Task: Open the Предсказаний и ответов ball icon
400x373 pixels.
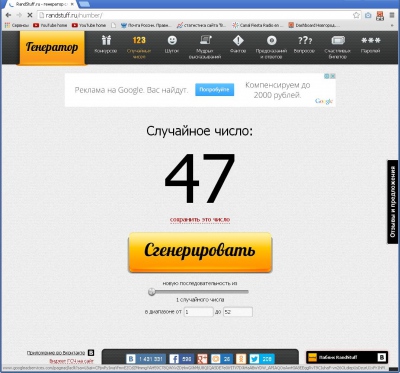Action: point(271,47)
